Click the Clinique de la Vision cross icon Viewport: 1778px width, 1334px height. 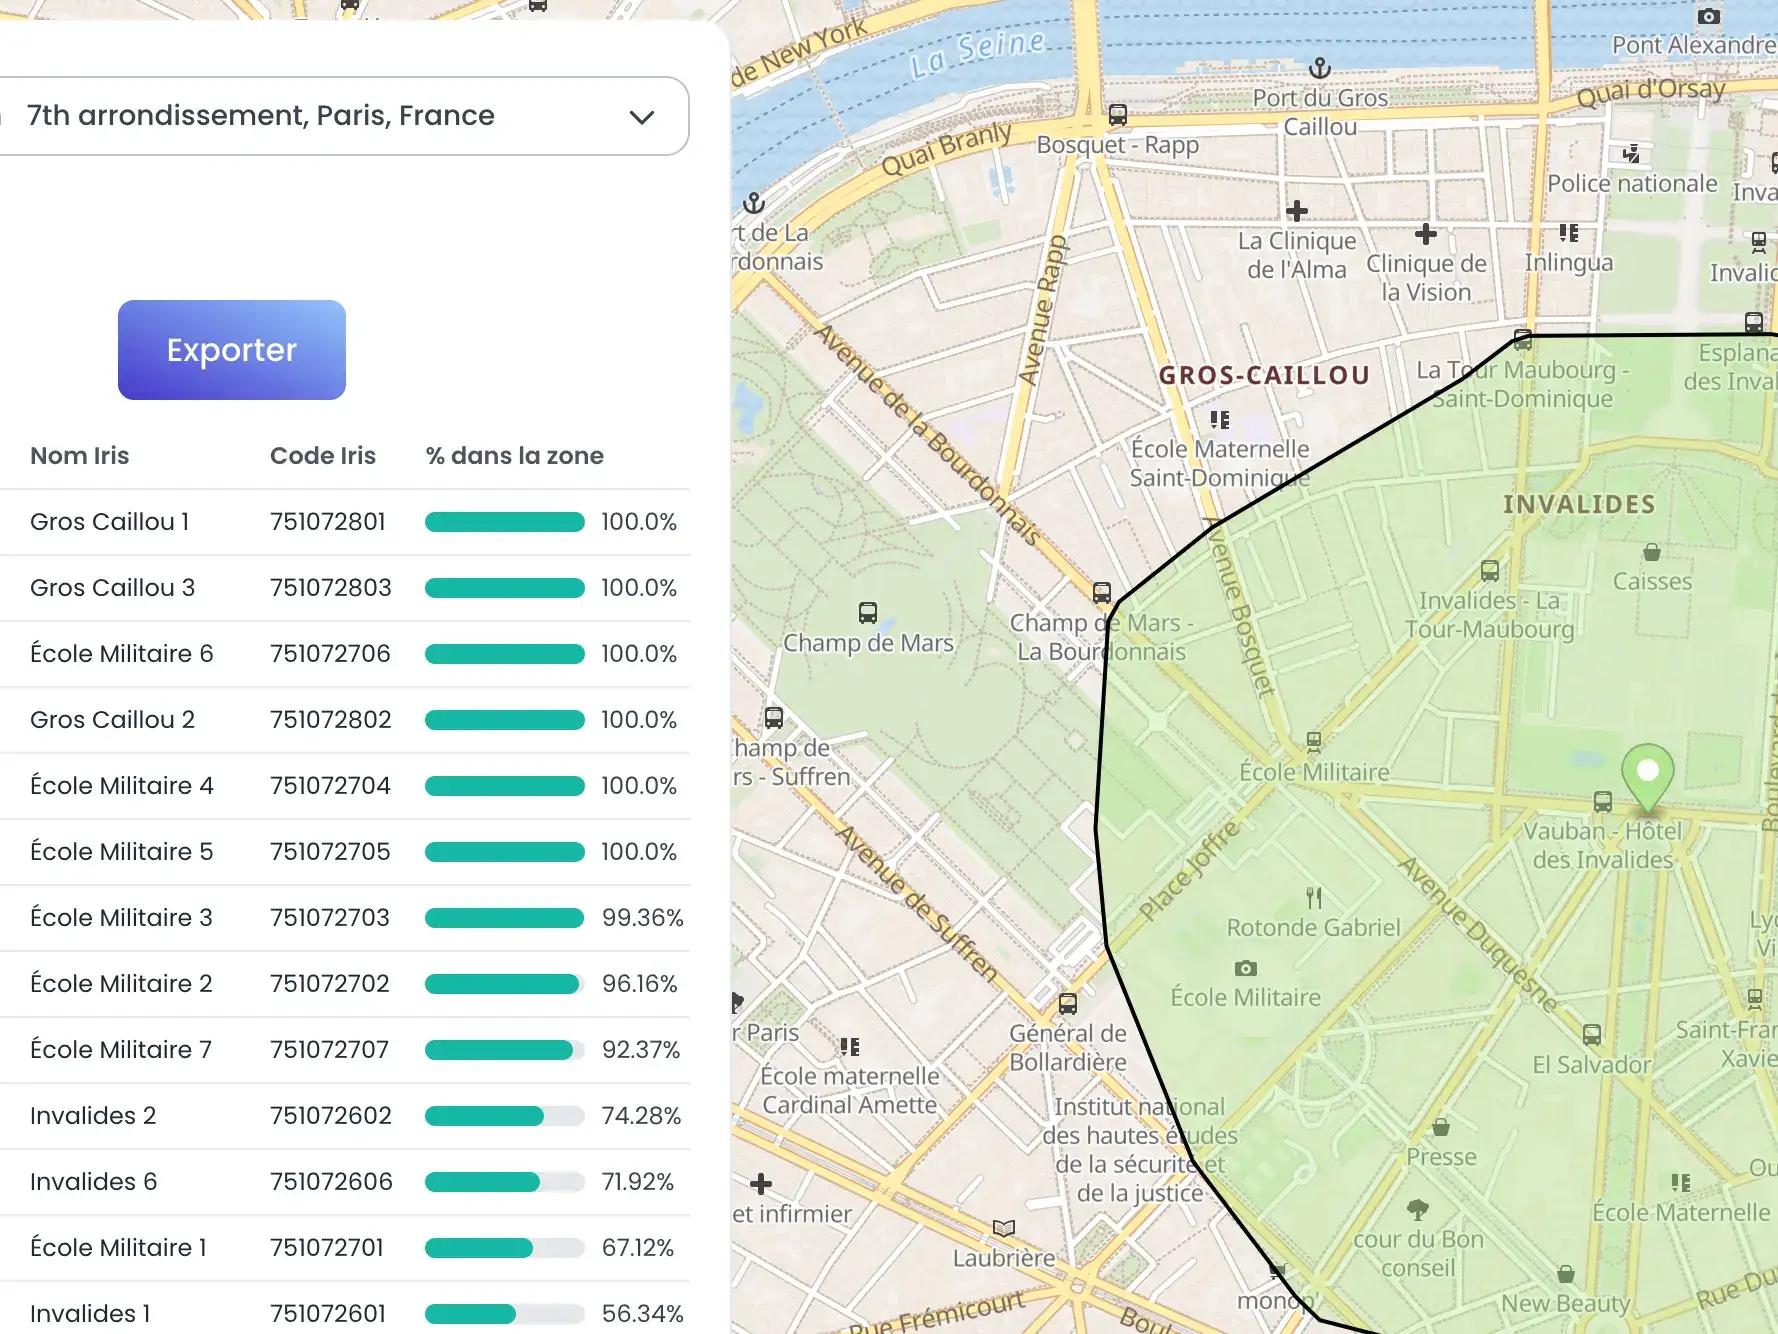pyautogui.click(x=1426, y=234)
